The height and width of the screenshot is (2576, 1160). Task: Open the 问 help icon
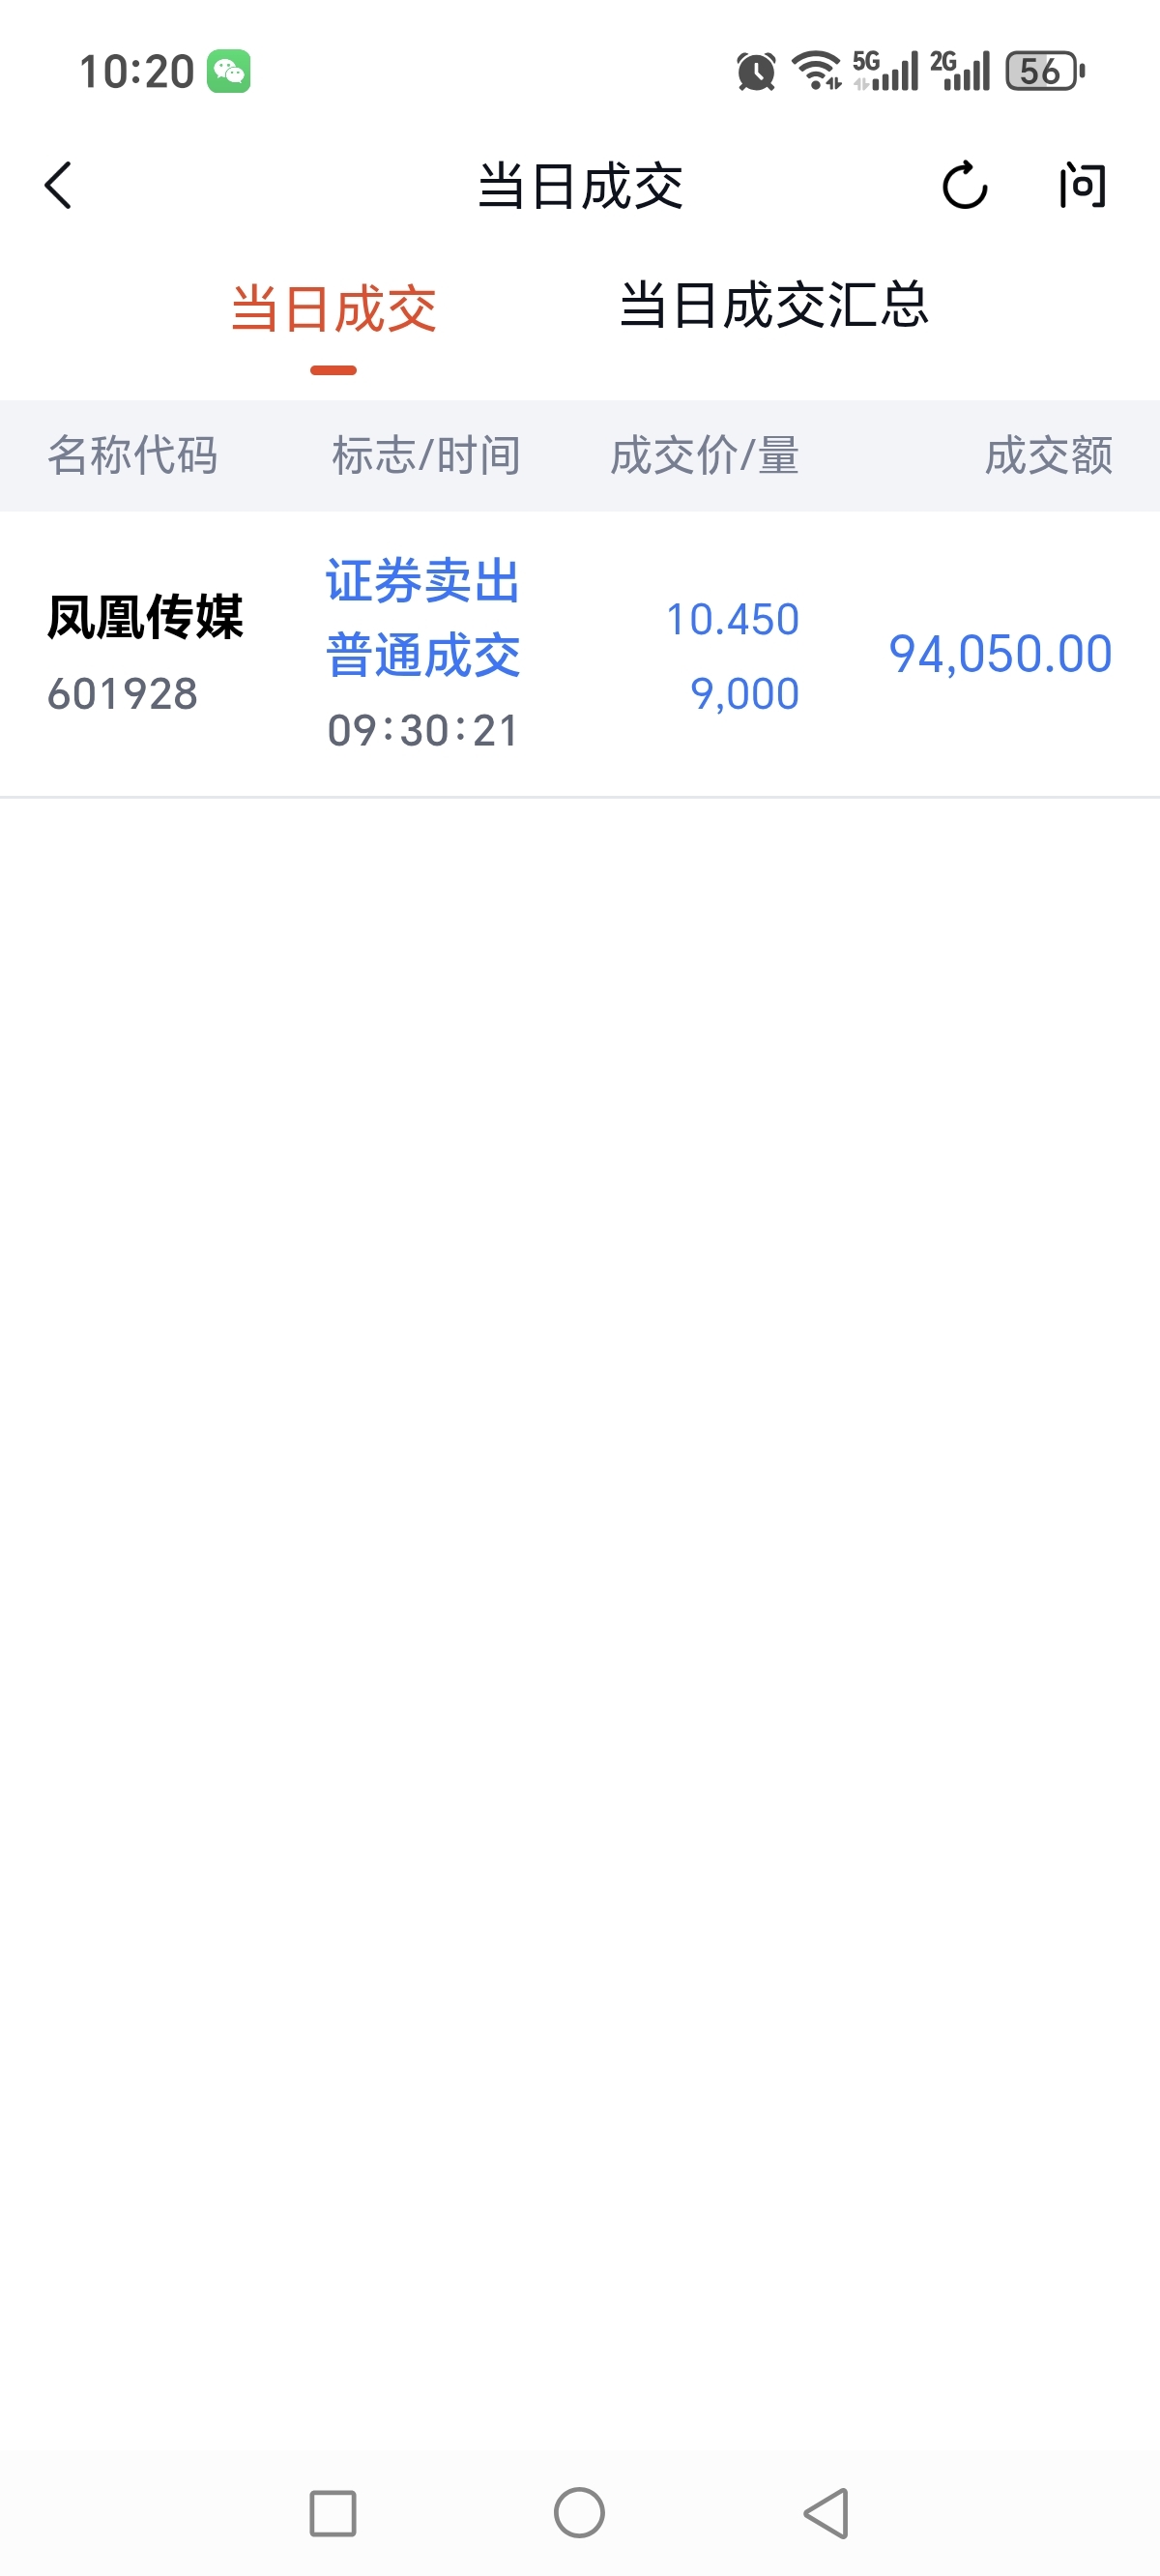pos(1083,186)
